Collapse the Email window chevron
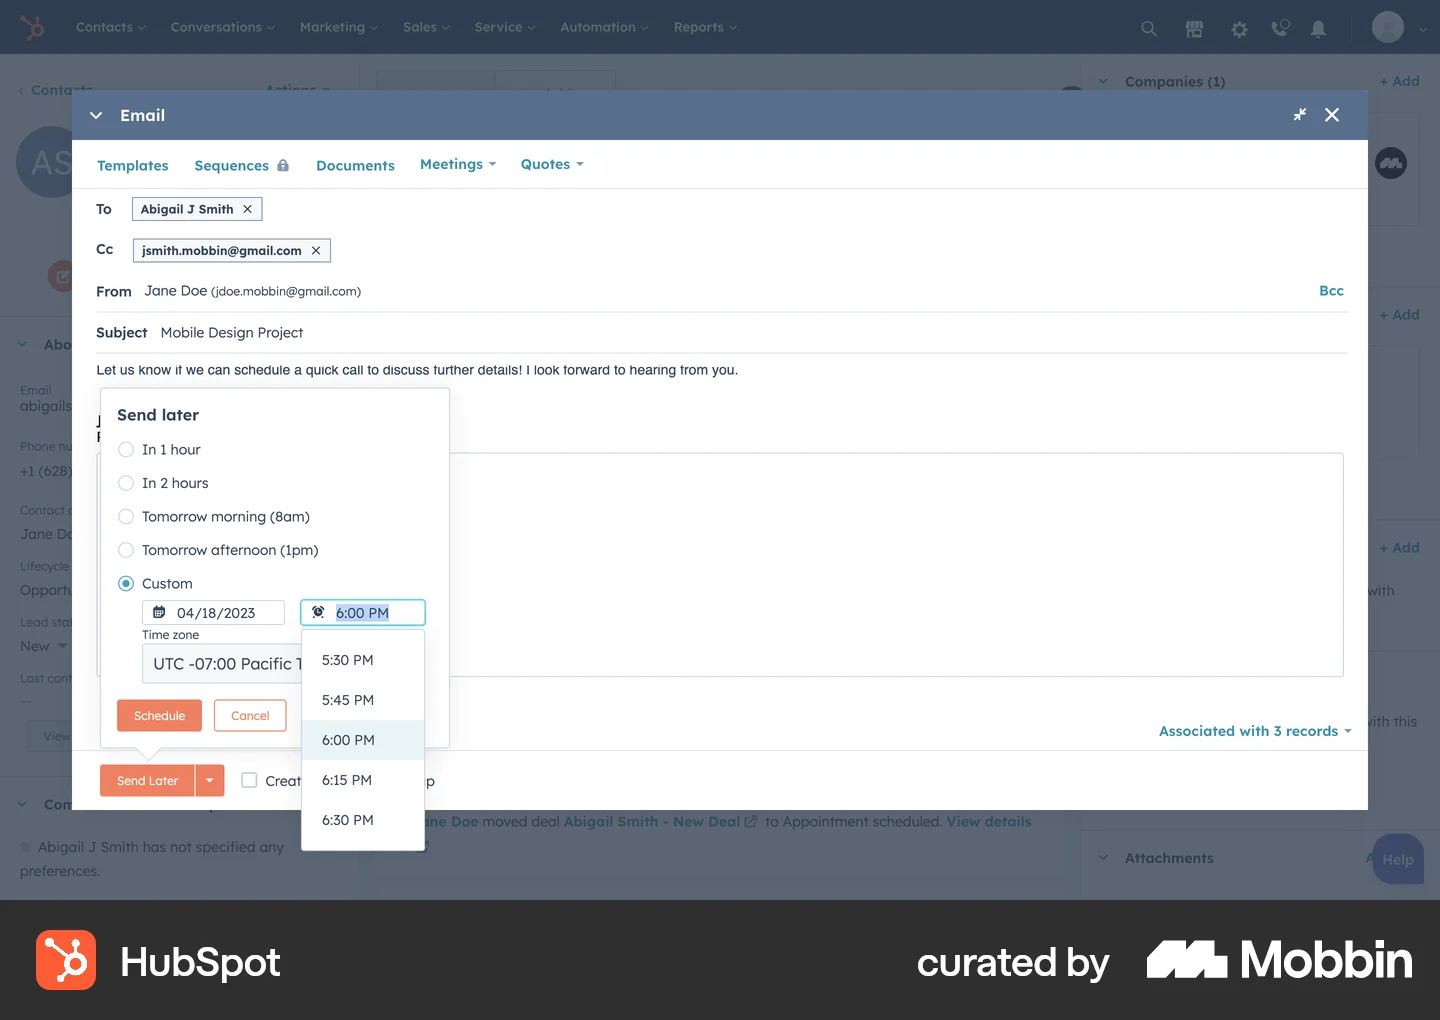This screenshot has height=1020, width=1440. point(96,115)
